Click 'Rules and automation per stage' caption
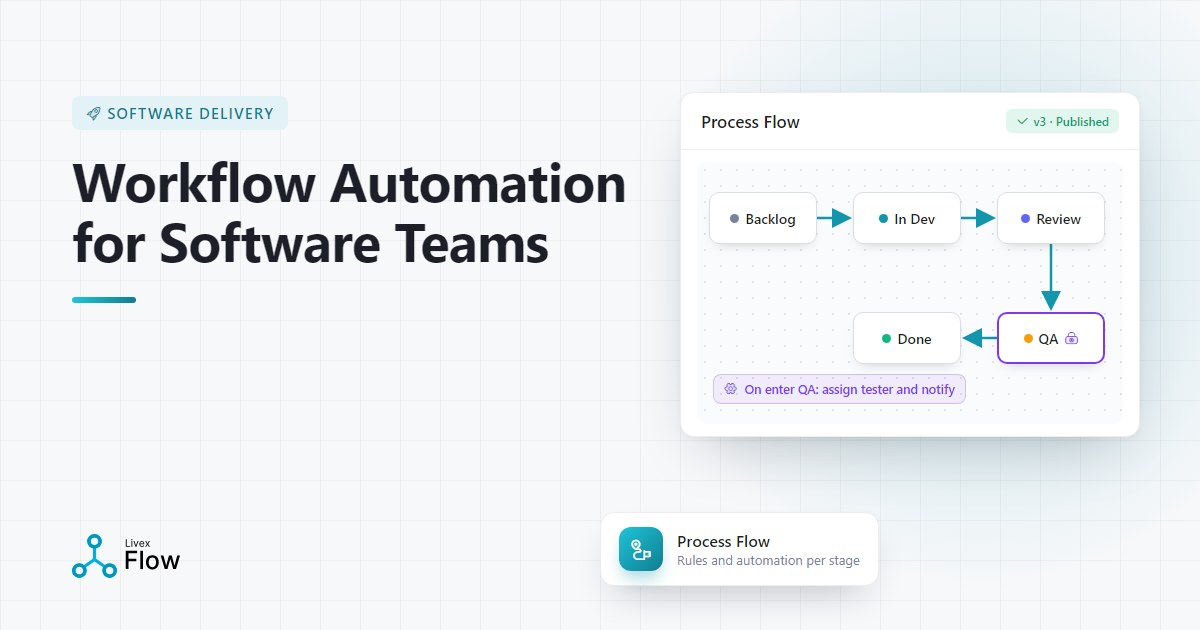 (768, 561)
